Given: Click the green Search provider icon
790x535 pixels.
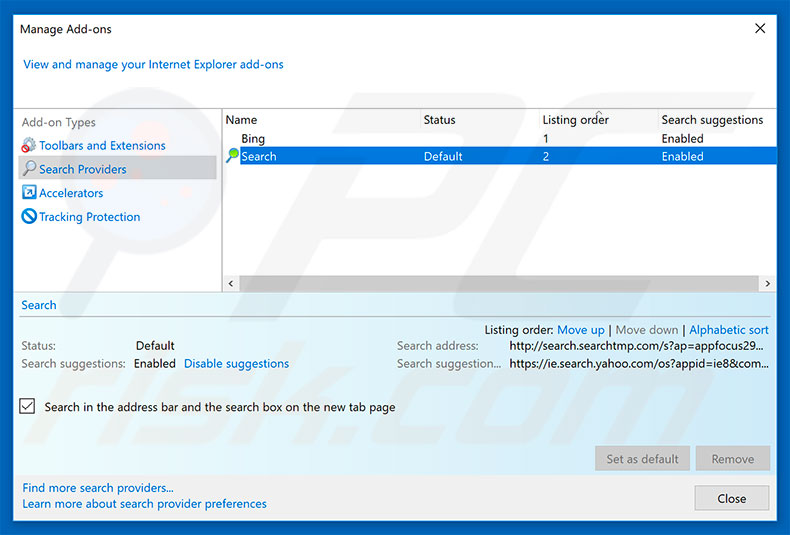Looking at the screenshot, I should coord(233,156).
